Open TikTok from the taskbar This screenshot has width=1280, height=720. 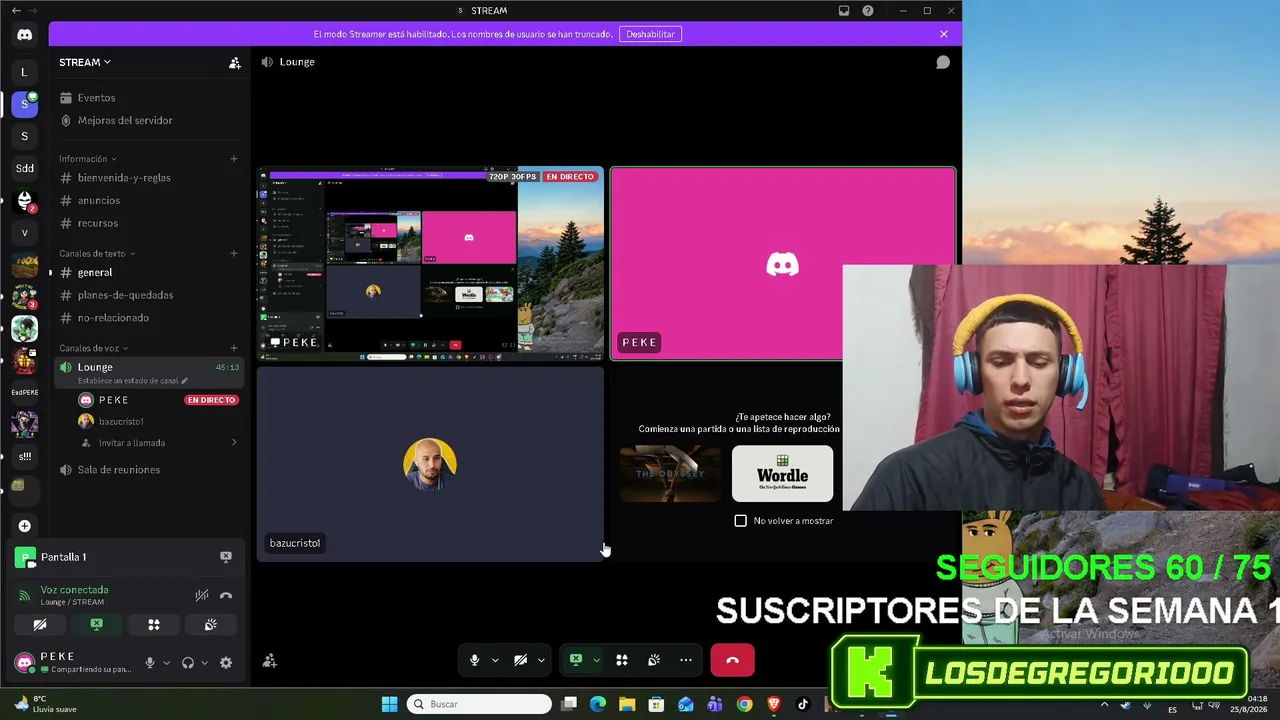802,704
